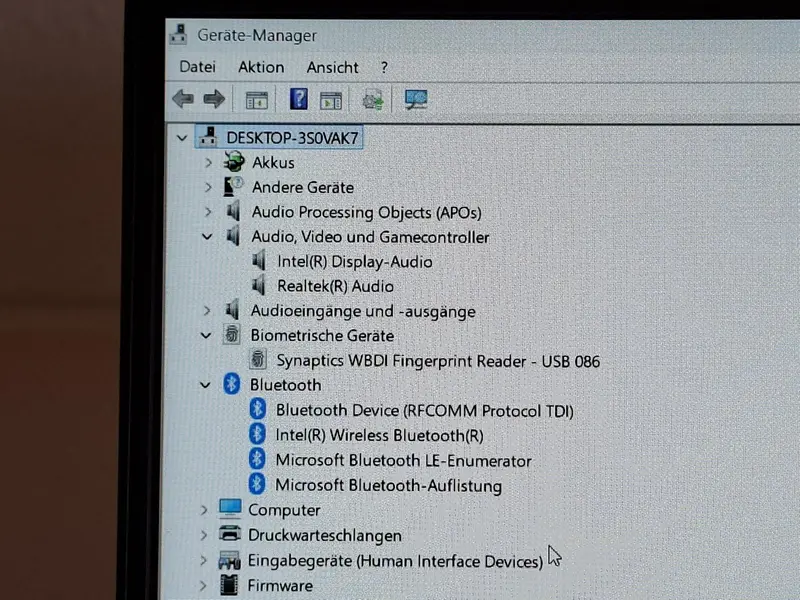Select Realtek(R) Audio text
Screen dimensions: 800x600
335,286
